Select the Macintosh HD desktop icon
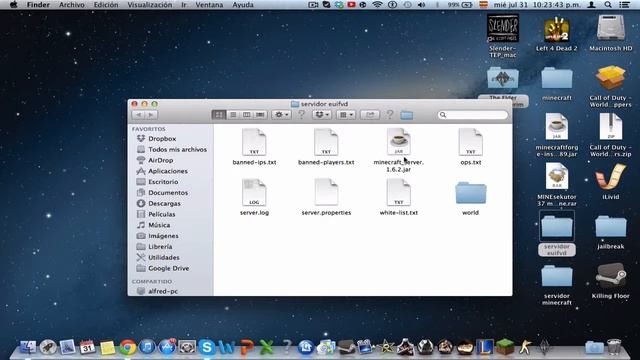 (611, 33)
